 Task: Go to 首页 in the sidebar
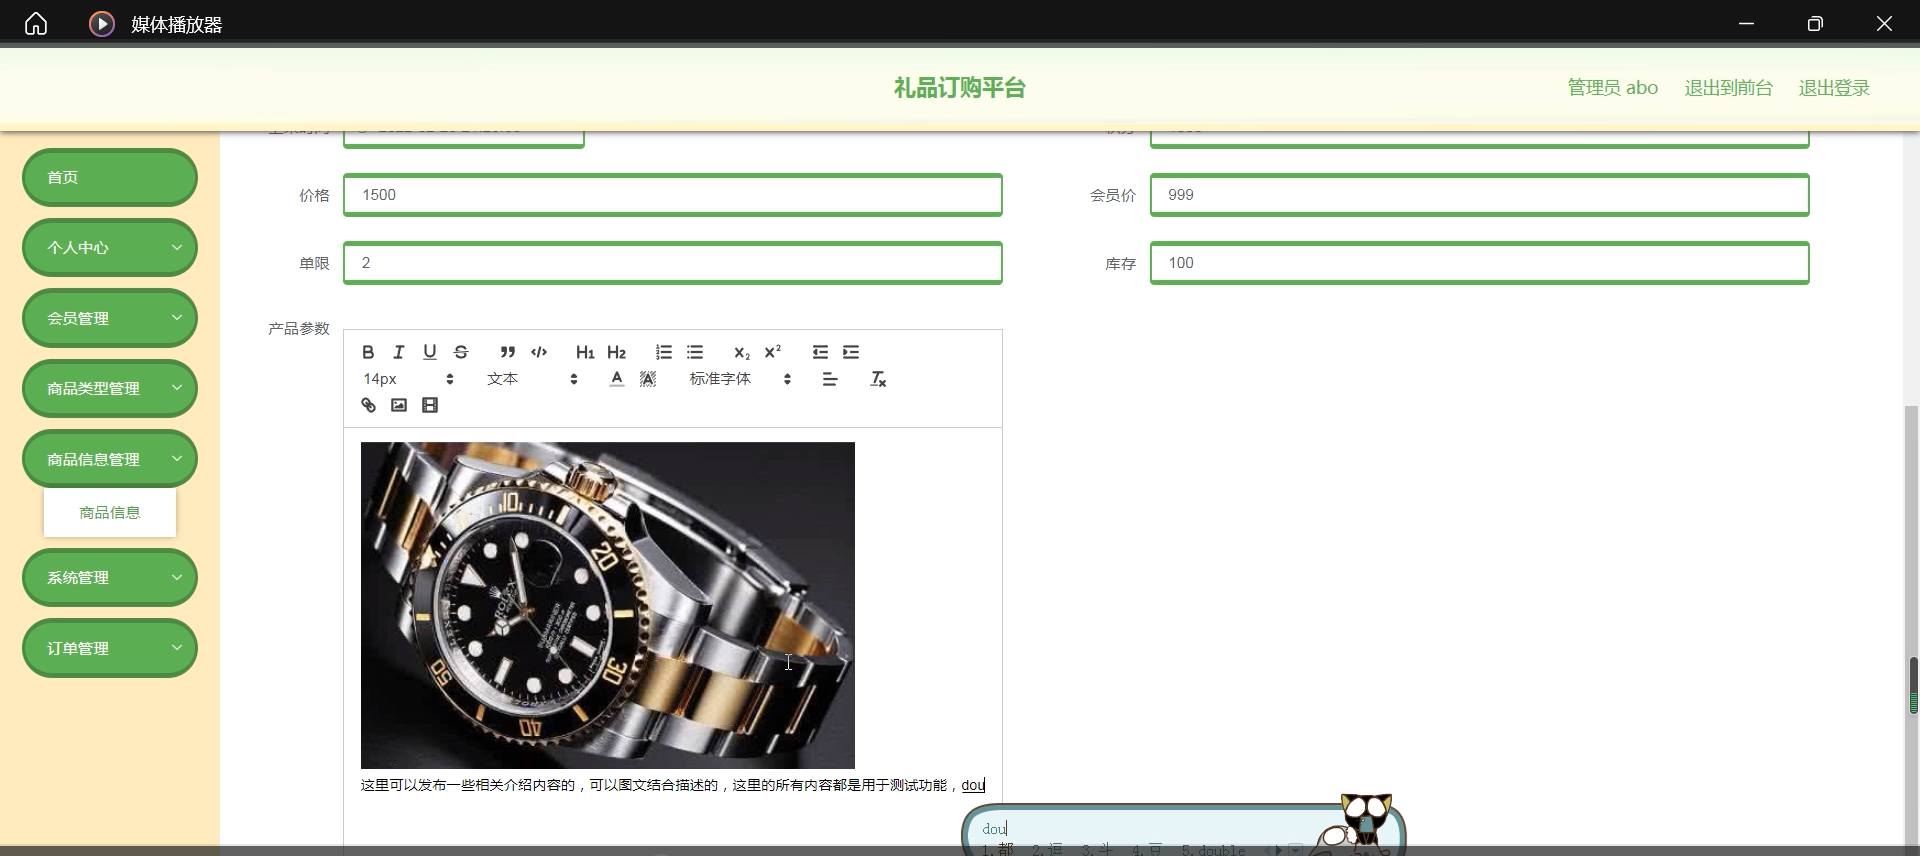pos(110,178)
